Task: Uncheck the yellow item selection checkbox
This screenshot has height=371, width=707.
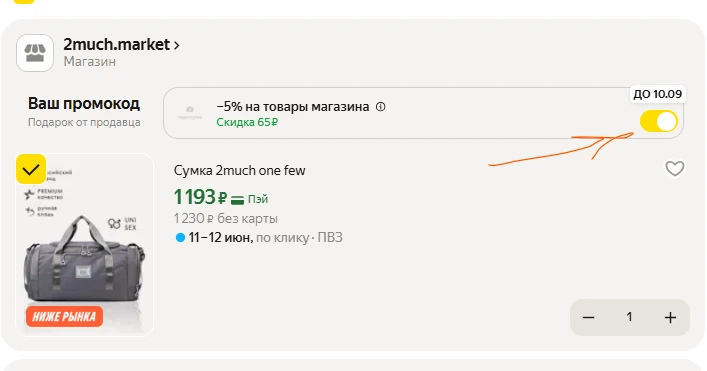Action: [31, 169]
